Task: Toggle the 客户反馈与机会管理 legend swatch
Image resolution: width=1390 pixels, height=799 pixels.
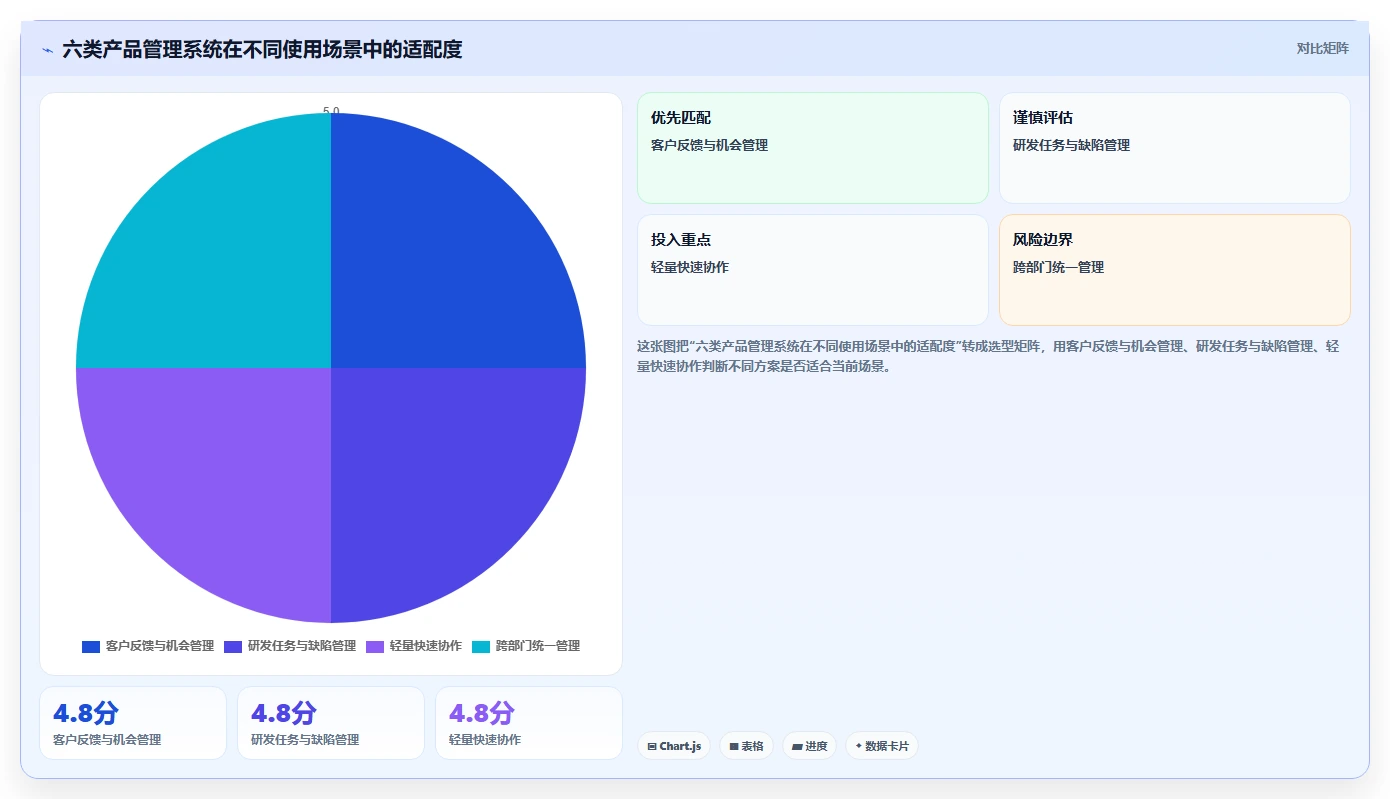Action: [91, 646]
